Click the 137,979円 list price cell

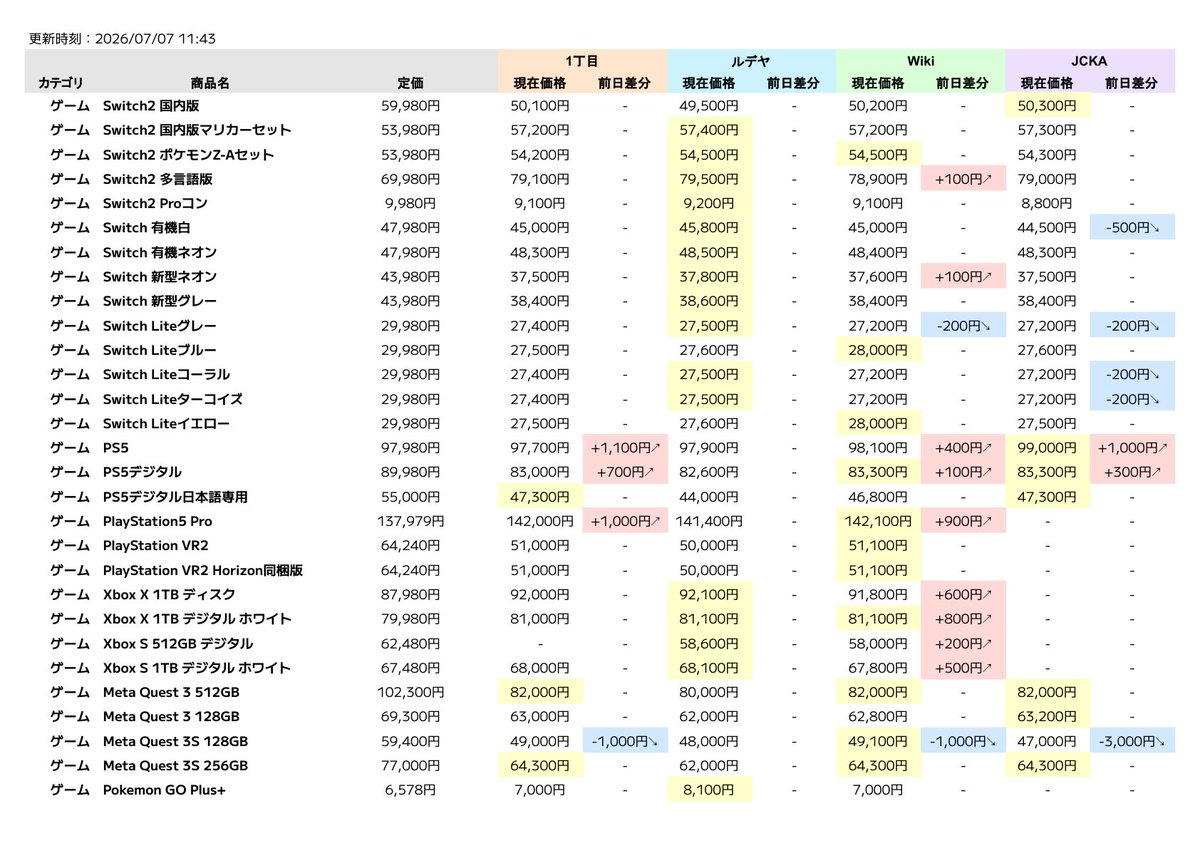pos(410,521)
